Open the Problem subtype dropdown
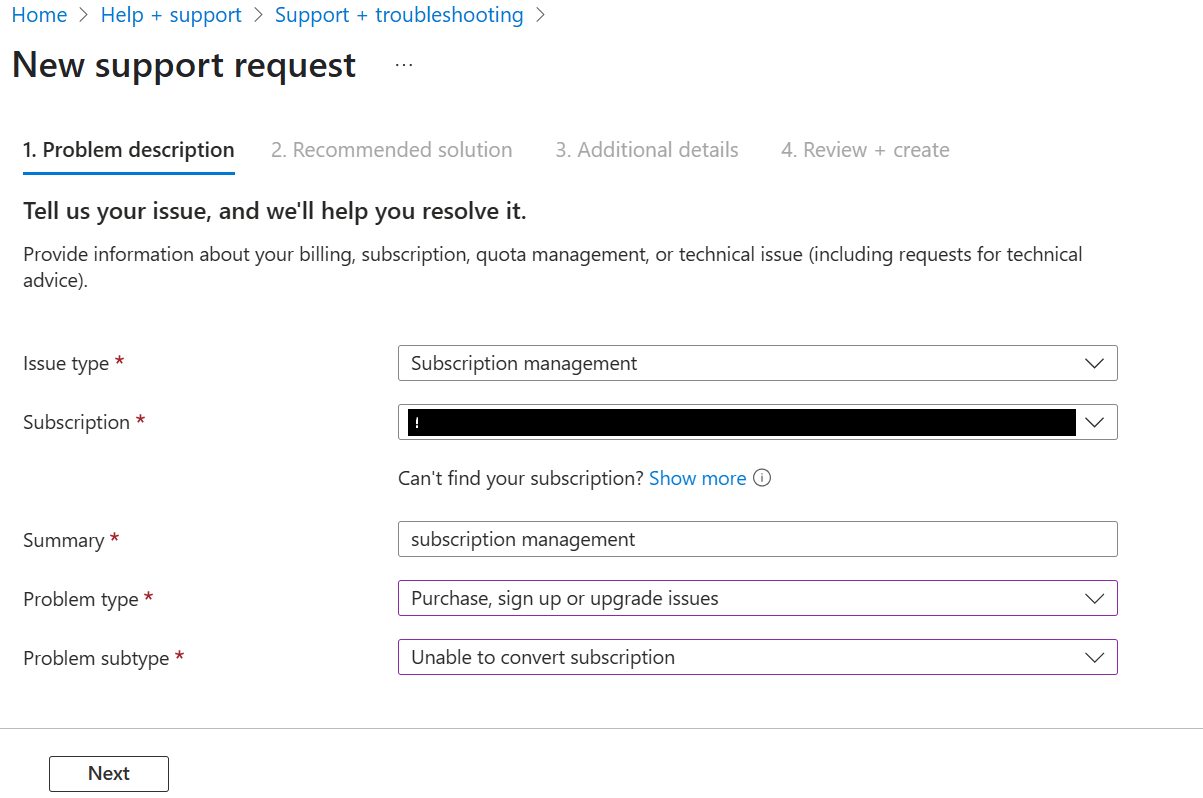The height and width of the screenshot is (798, 1203). click(1094, 658)
